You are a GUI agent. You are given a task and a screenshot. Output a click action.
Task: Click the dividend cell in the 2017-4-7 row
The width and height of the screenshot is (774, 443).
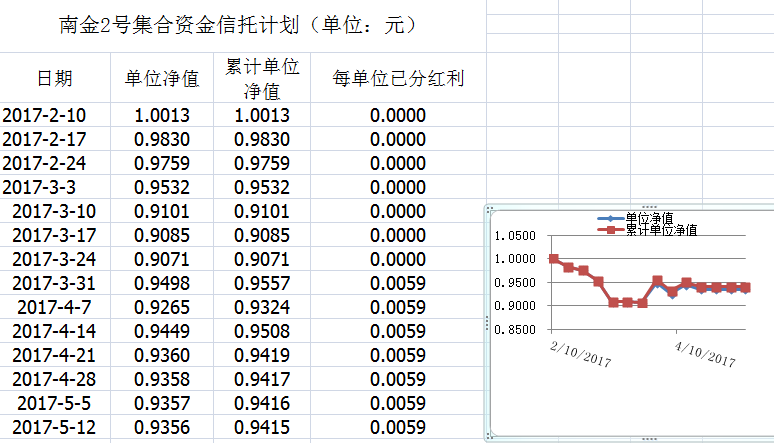[398, 307]
